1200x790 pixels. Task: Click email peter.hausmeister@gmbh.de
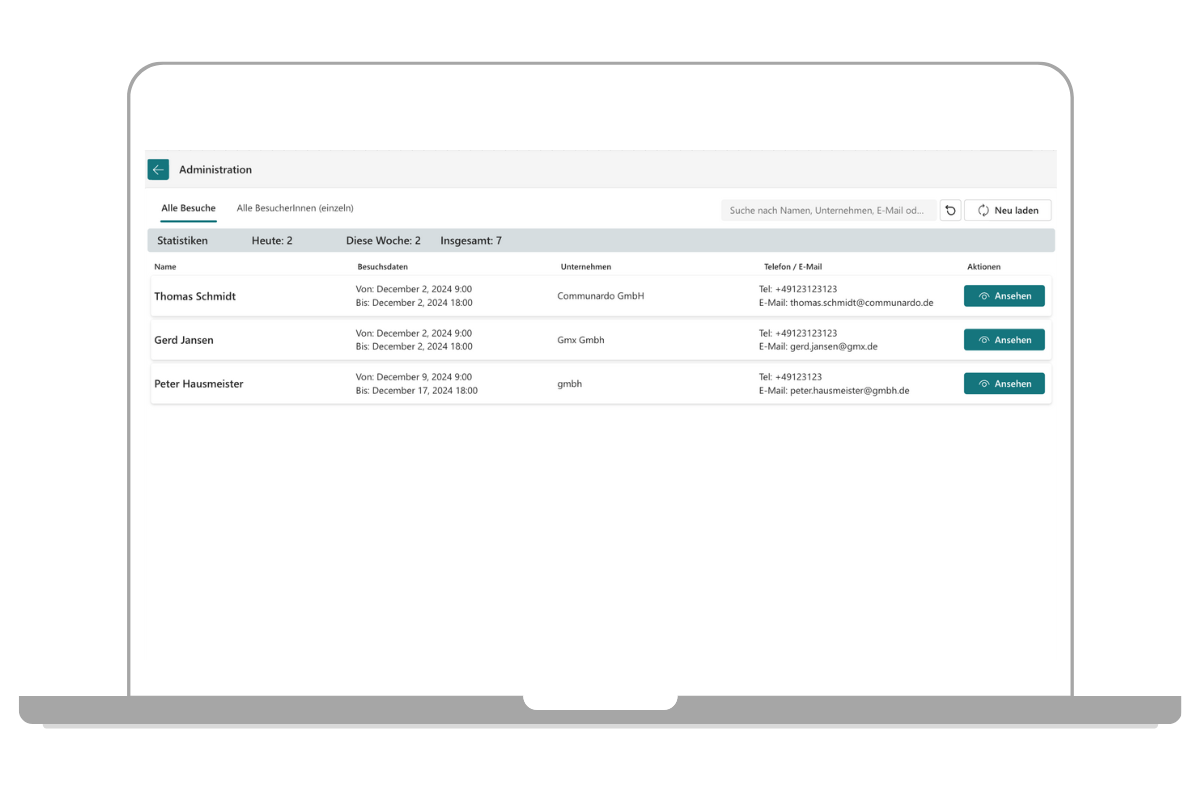point(849,390)
